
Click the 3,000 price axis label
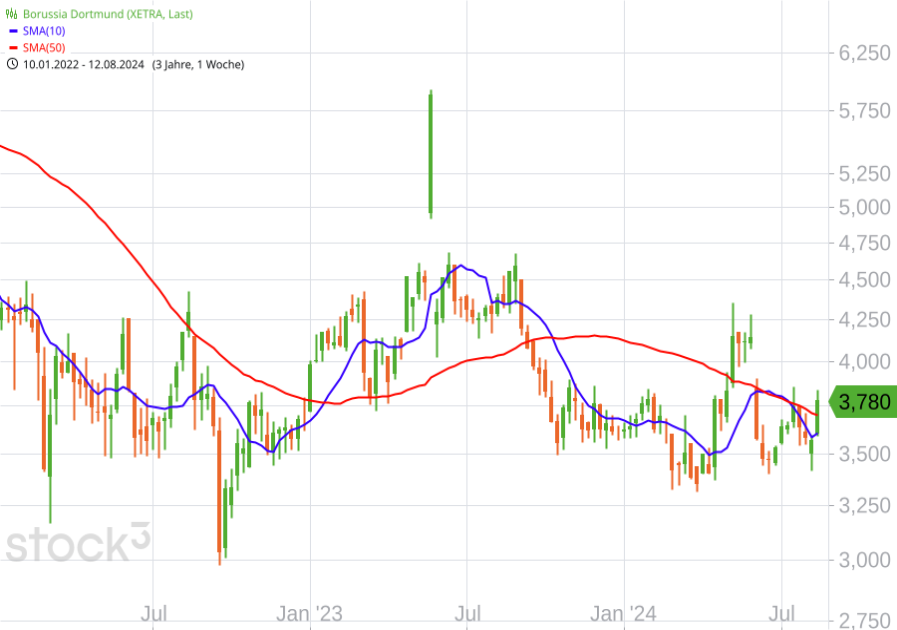click(x=864, y=560)
